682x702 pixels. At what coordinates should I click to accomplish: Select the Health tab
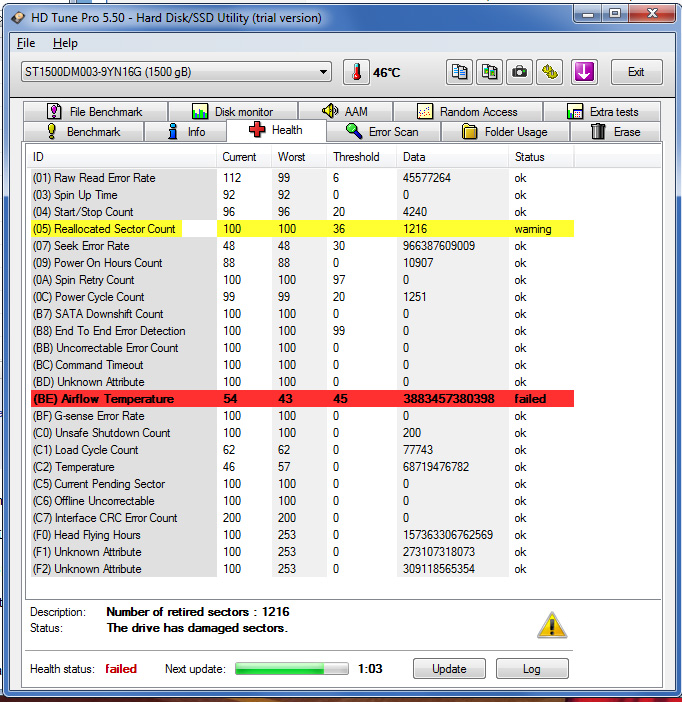(276, 130)
